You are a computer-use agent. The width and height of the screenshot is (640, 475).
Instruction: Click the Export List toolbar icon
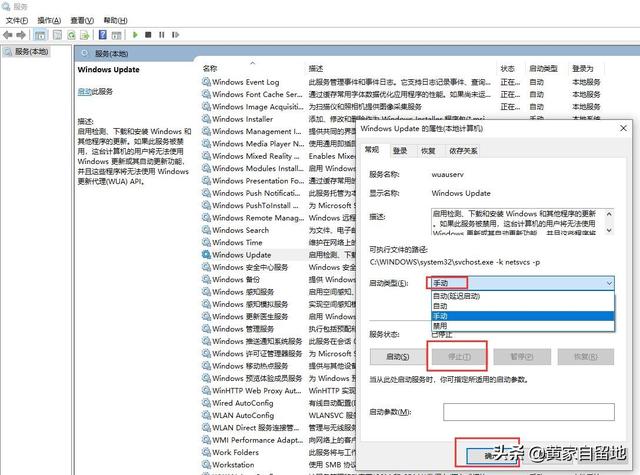84,35
